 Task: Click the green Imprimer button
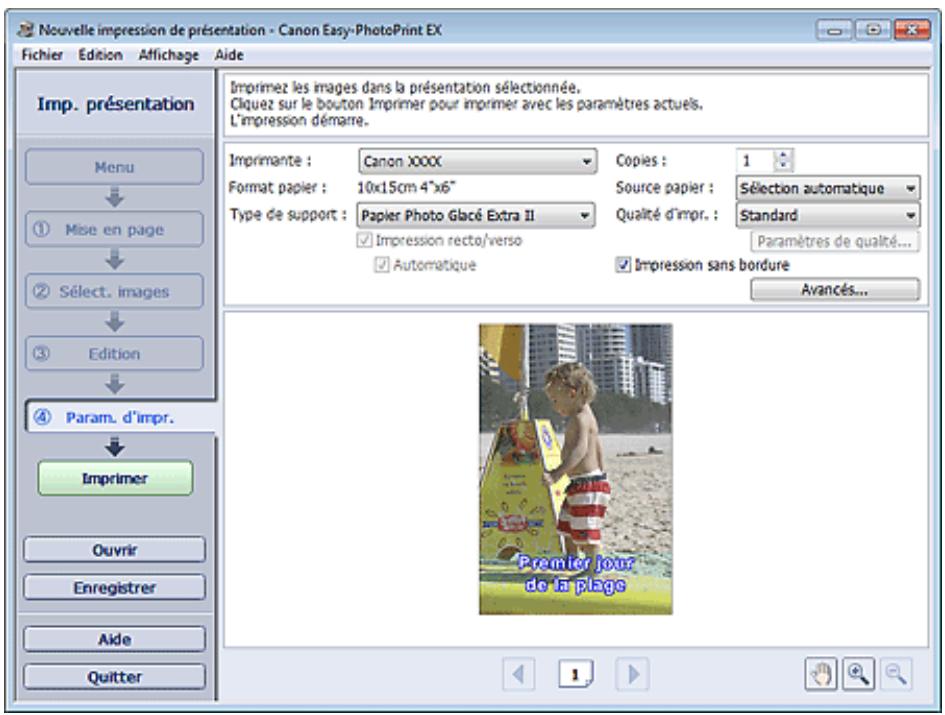[x=115, y=479]
